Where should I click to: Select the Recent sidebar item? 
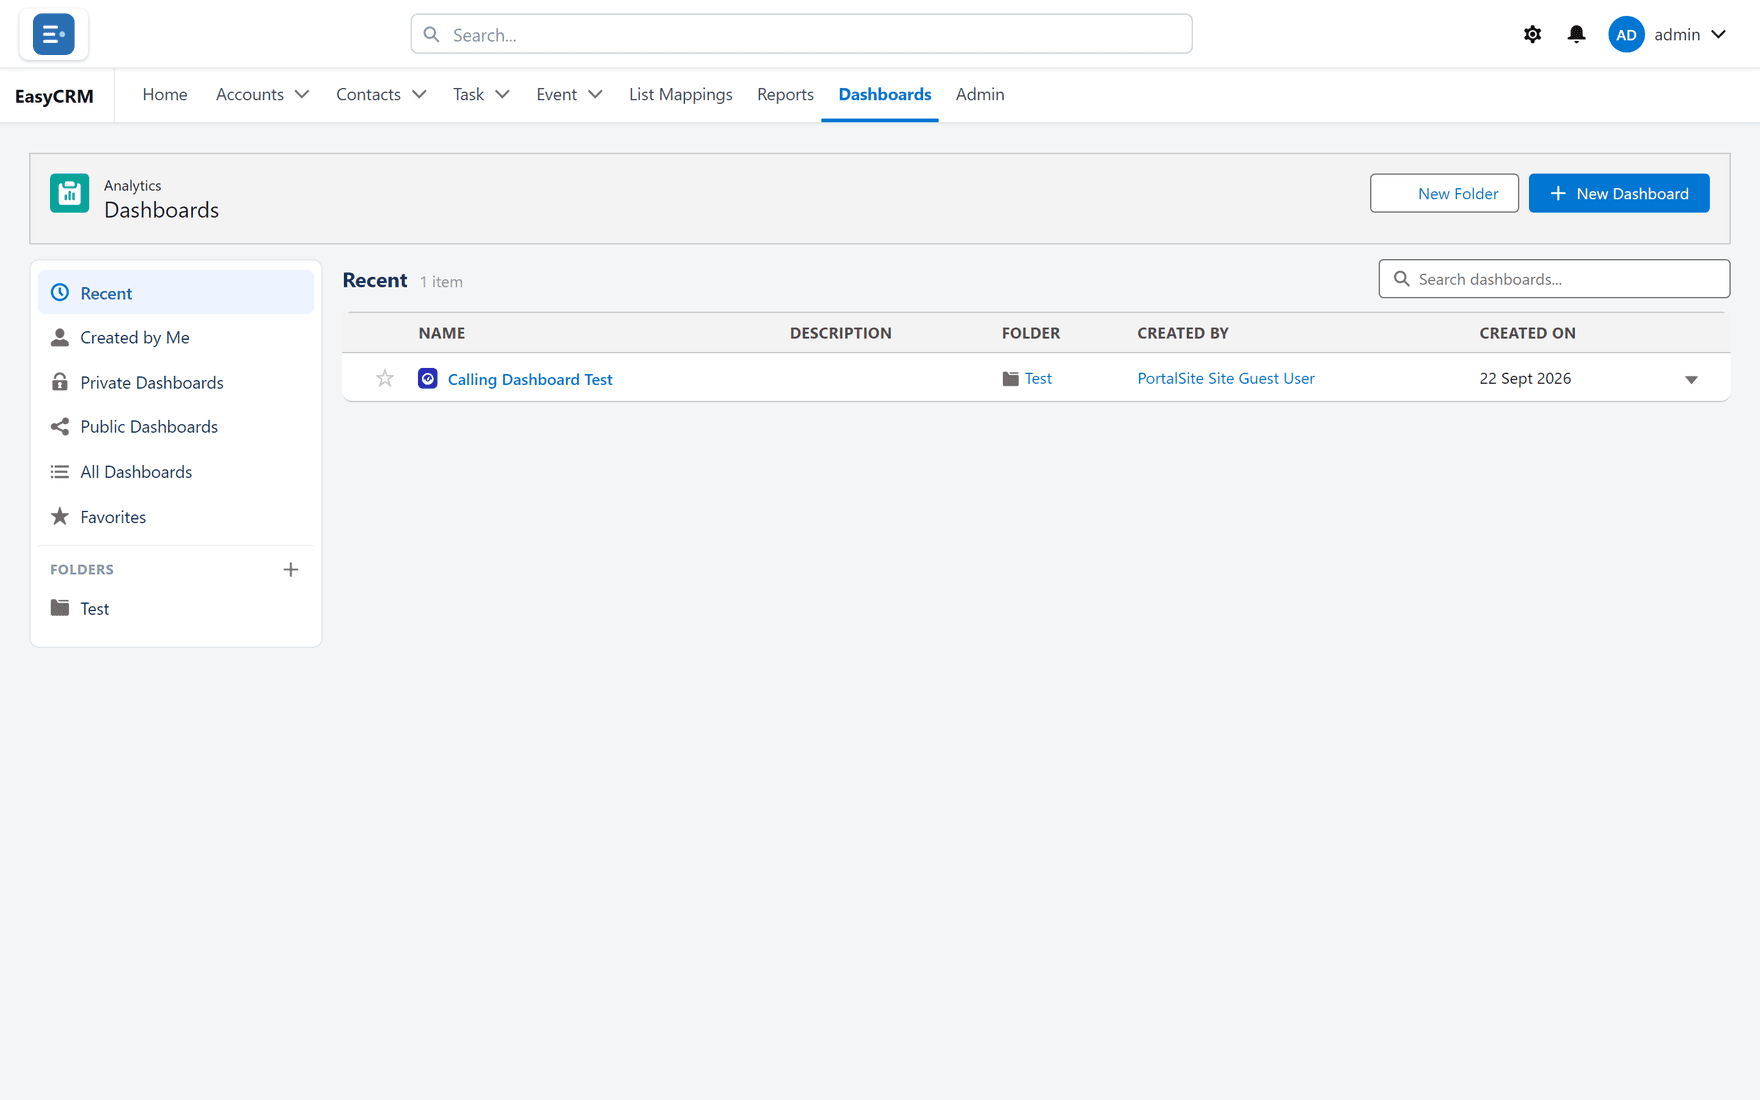point(176,293)
